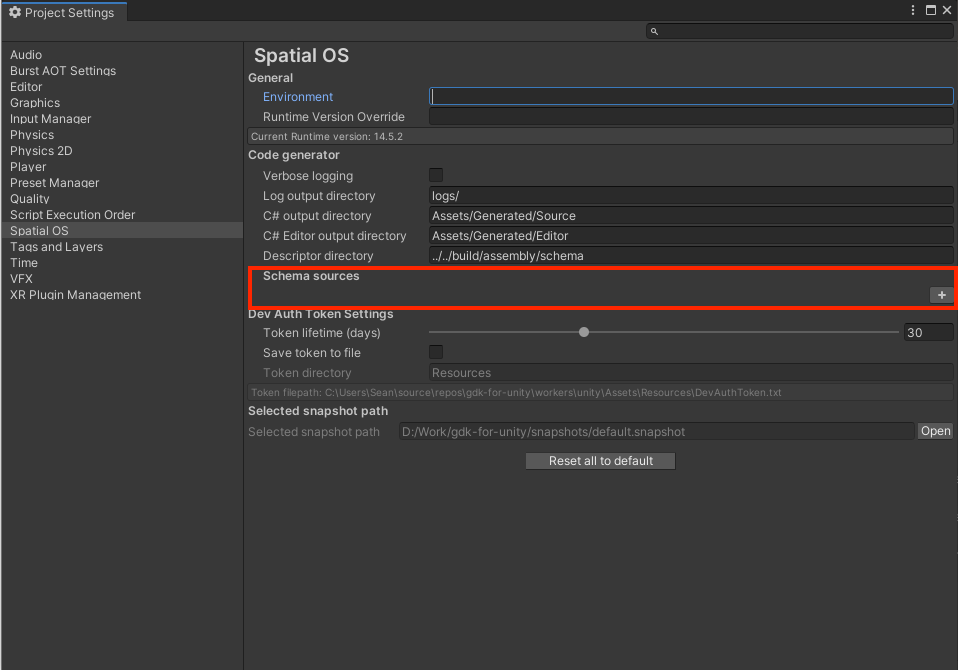Screen dimensions: 958x670
Task: Click the Descriptor directory field
Action: (691, 256)
